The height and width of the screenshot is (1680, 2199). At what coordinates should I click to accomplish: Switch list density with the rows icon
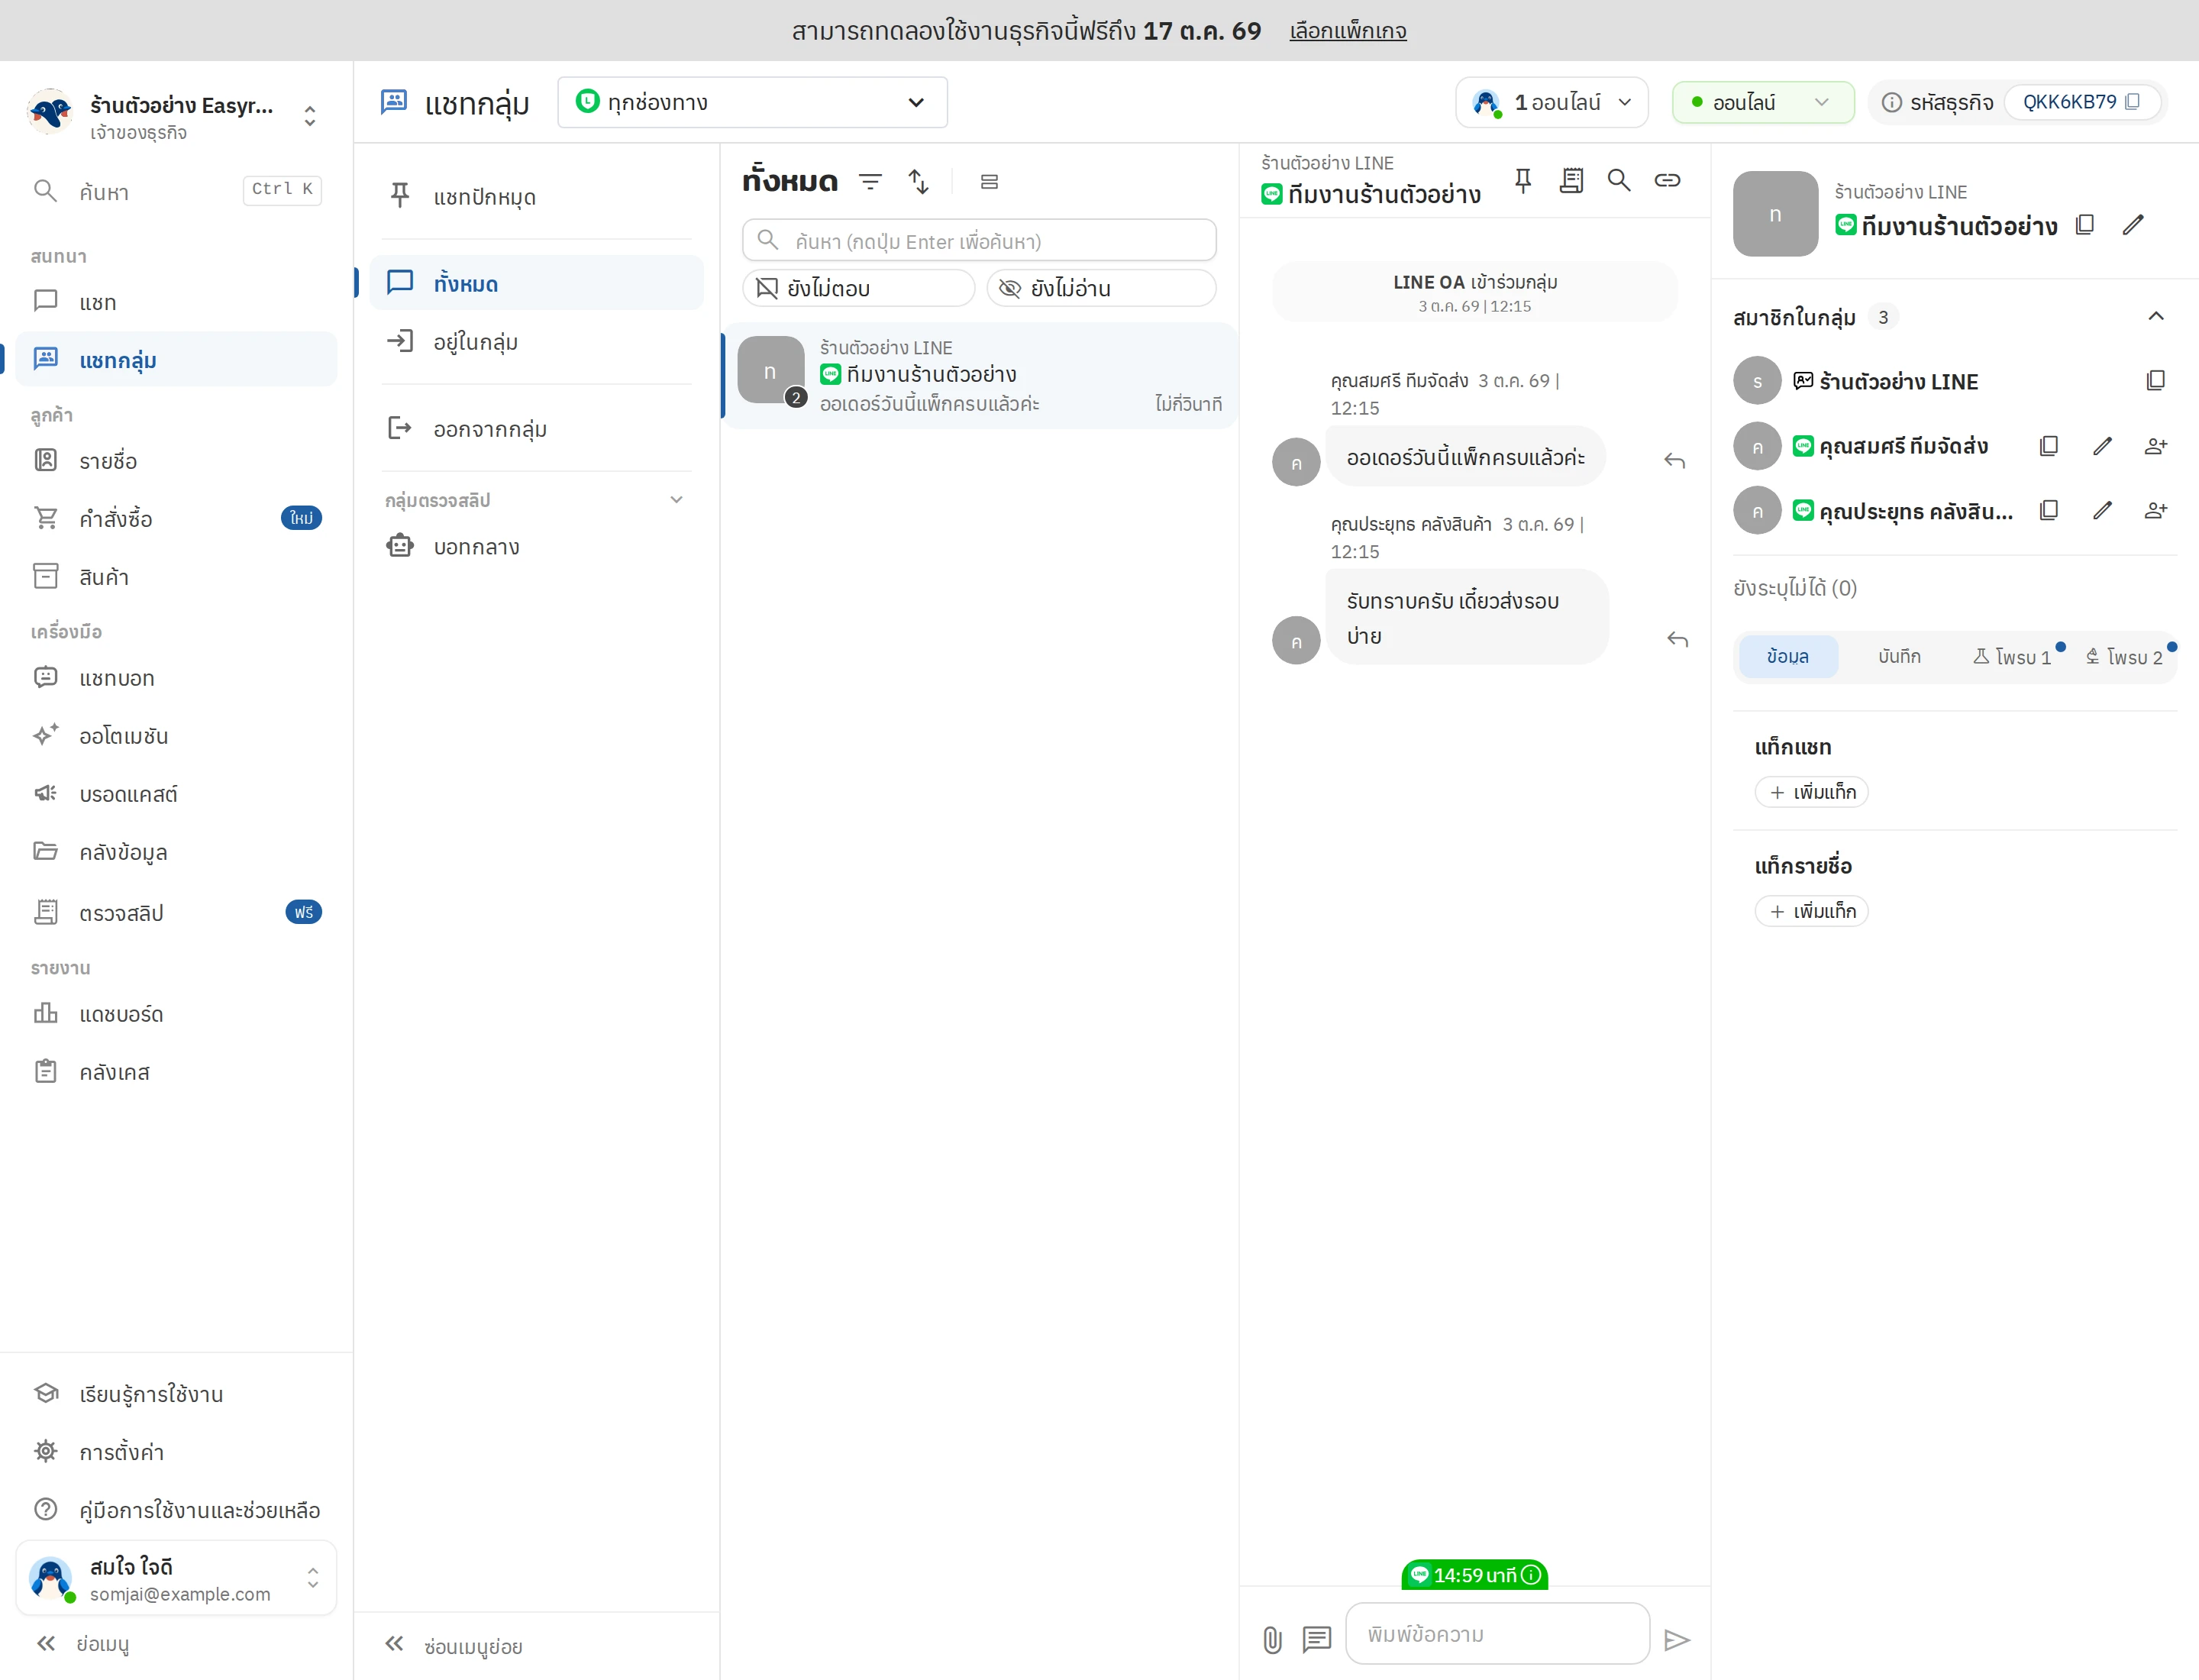pos(989,181)
